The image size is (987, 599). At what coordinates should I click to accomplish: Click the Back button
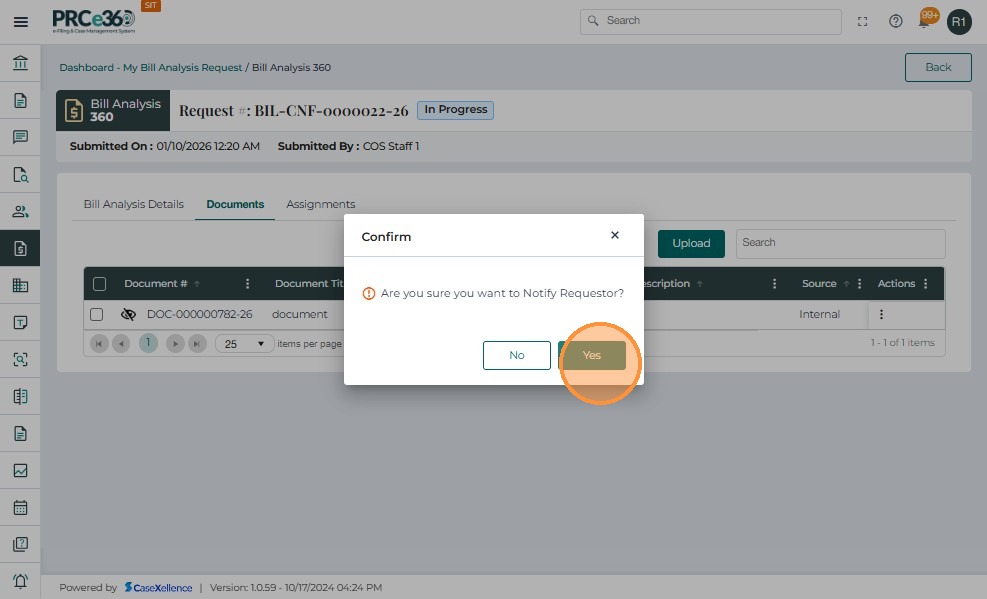(938, 67)
